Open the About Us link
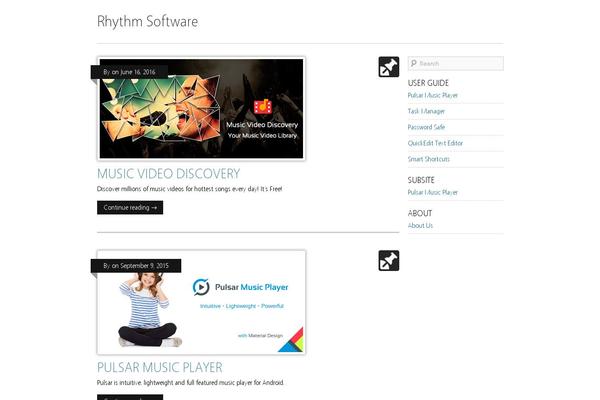The width and height of the screenshot is (600, 400). (x=420, y=226)
